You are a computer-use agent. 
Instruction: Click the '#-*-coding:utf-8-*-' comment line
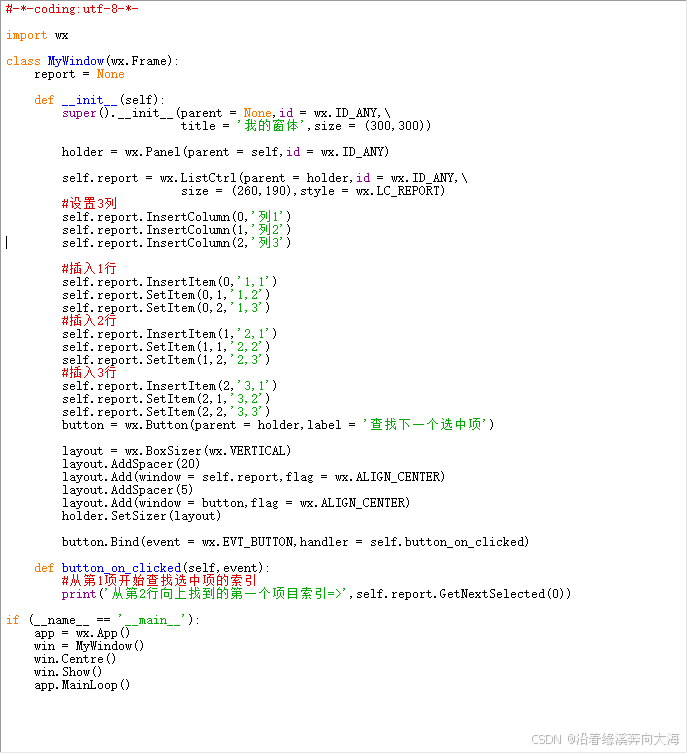tap(72, 9)
